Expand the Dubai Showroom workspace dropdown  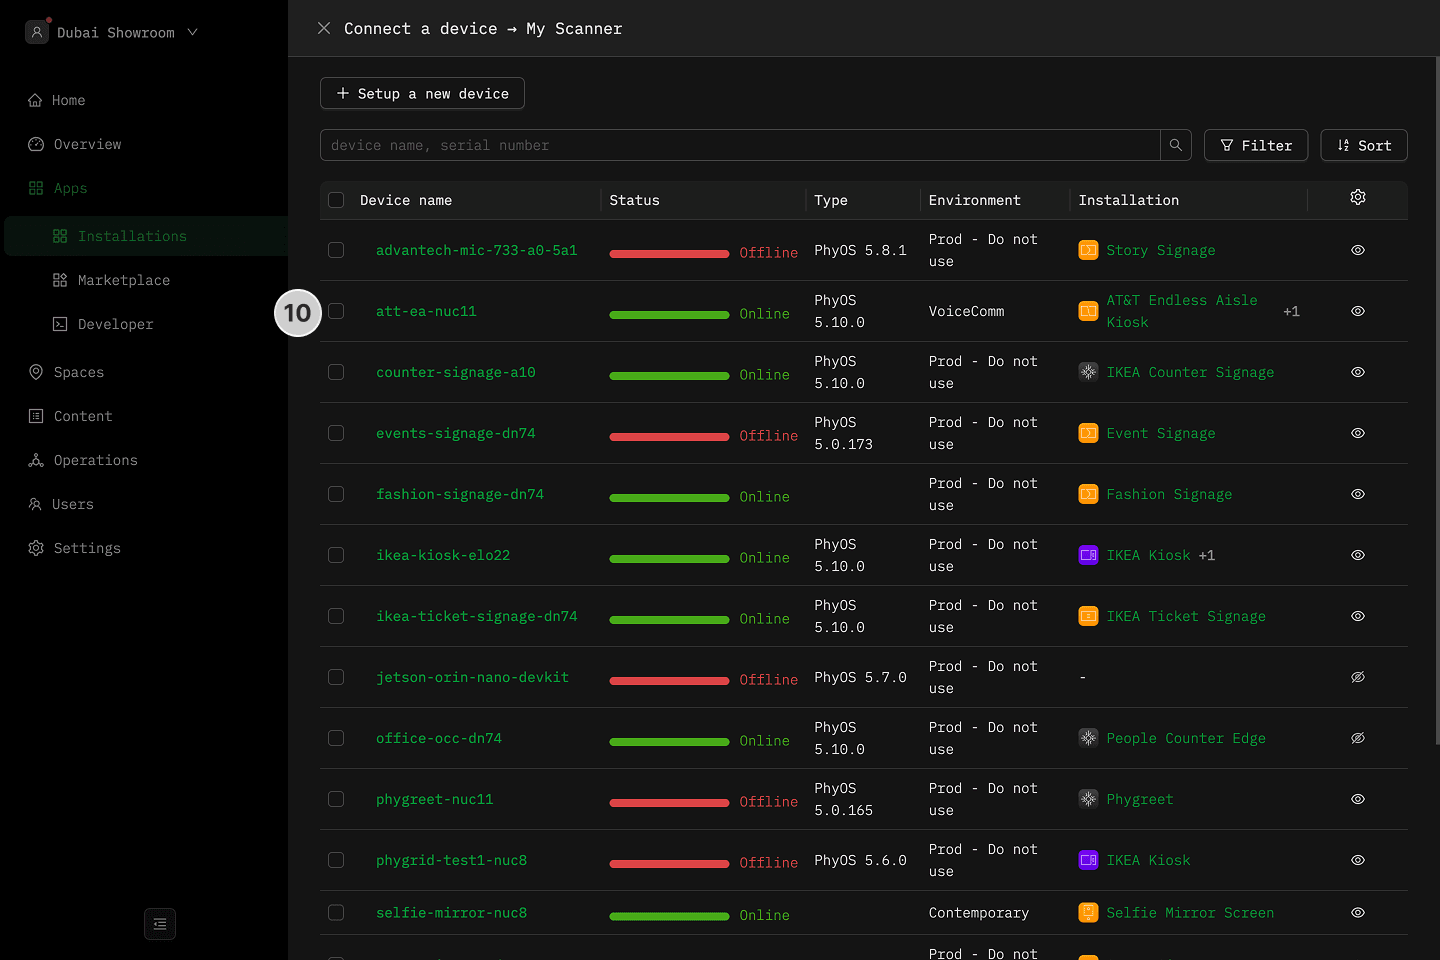(x=192, y=32)
